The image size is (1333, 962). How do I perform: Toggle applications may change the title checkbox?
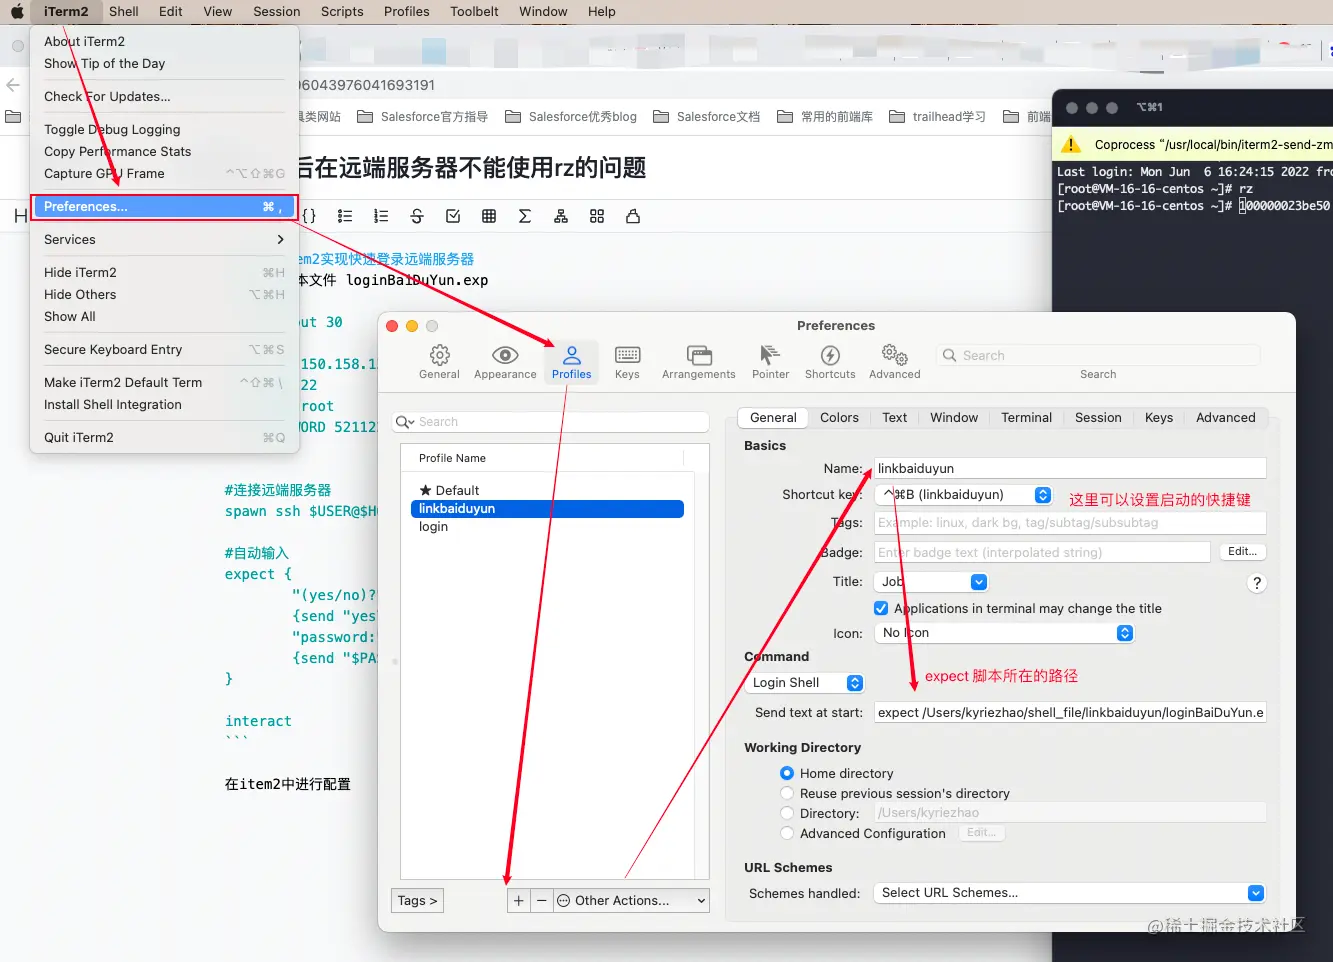click(x=881, y=608)
